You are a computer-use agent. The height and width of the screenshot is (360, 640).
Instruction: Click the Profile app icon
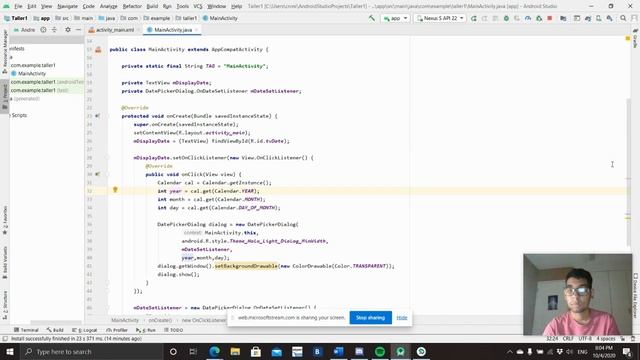pyautogui.click(x=528, y=18)
